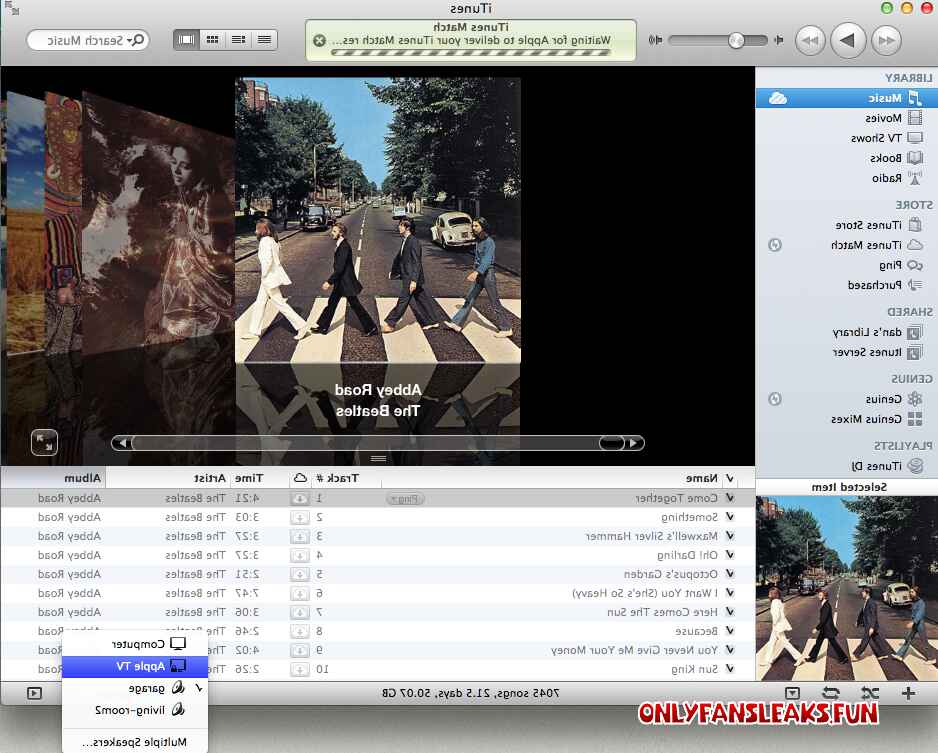The height and width of the screenshot is (753, 938).
Task: Click the plus icon to add a playlist
Action: pyautogui.click(x=908, y=693)
